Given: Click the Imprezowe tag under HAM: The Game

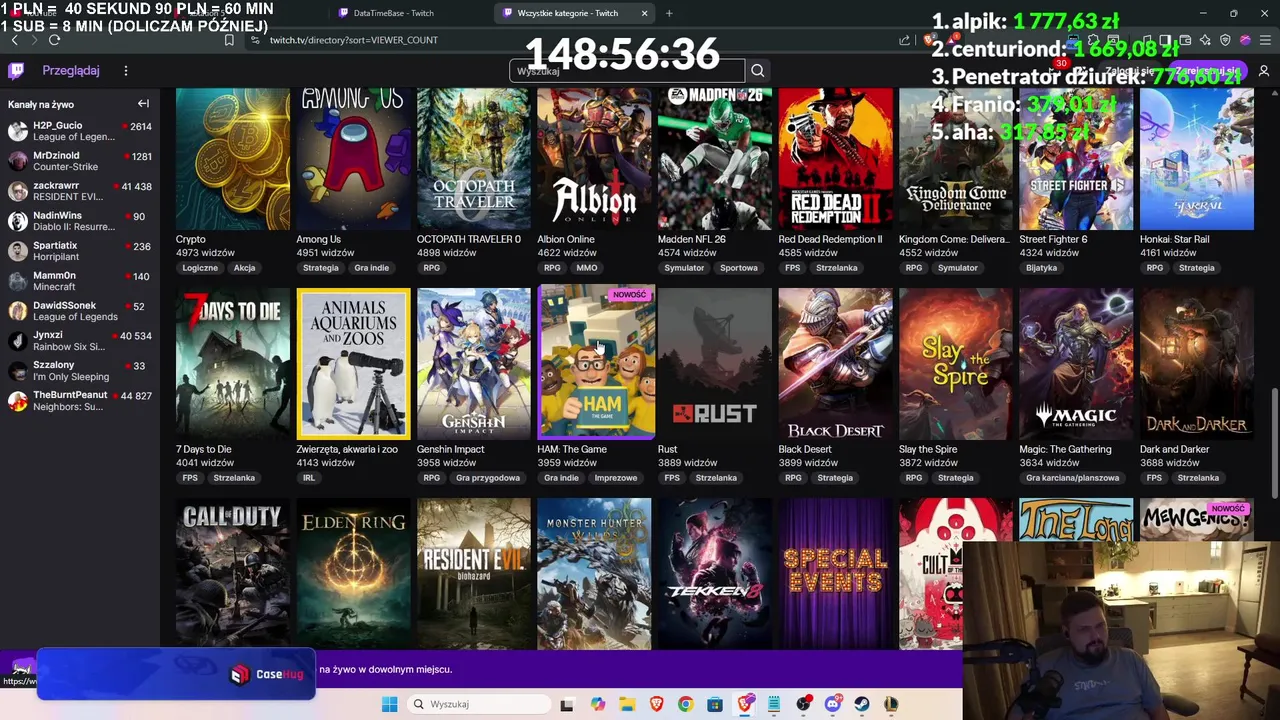Looking at the screenshot, I should [616, 478].
